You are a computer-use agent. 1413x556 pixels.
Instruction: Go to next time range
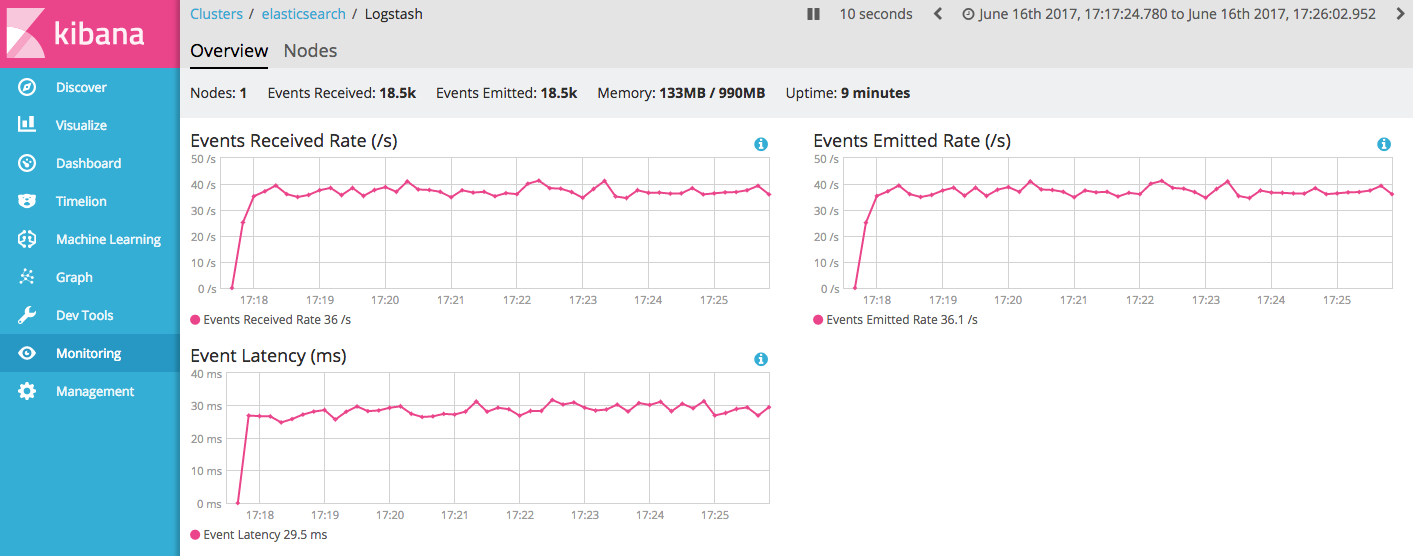1400,14
